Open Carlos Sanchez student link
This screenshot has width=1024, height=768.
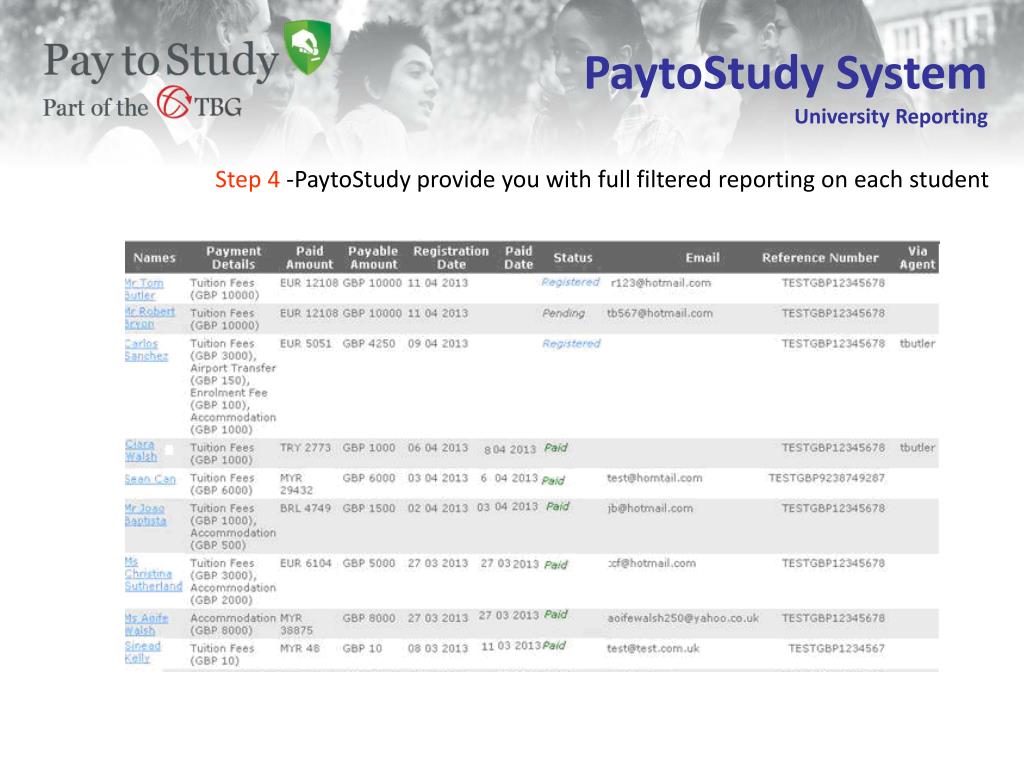[146, 349]
